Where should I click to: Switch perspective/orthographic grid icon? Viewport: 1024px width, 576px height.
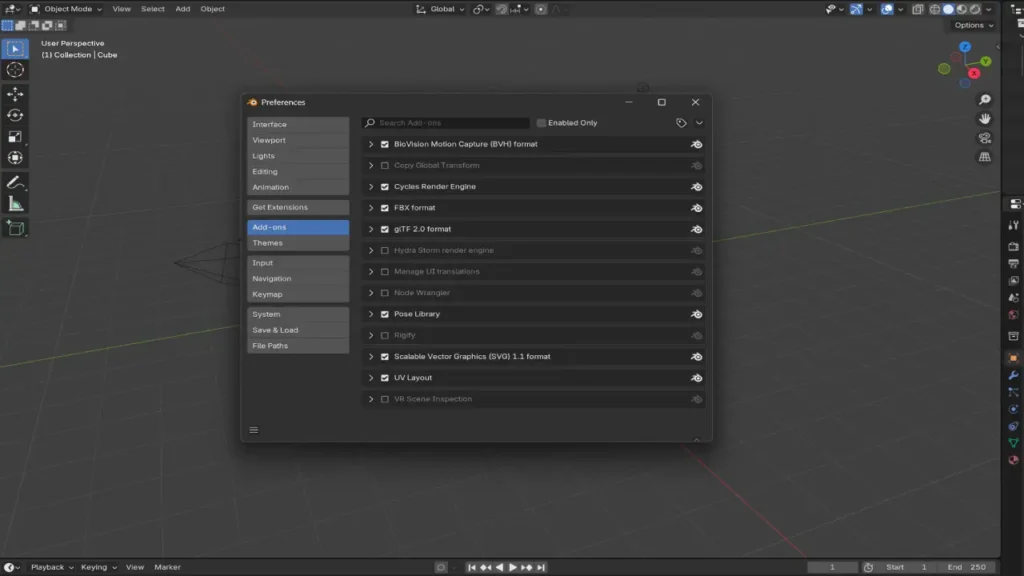click(x=984, y=157)
